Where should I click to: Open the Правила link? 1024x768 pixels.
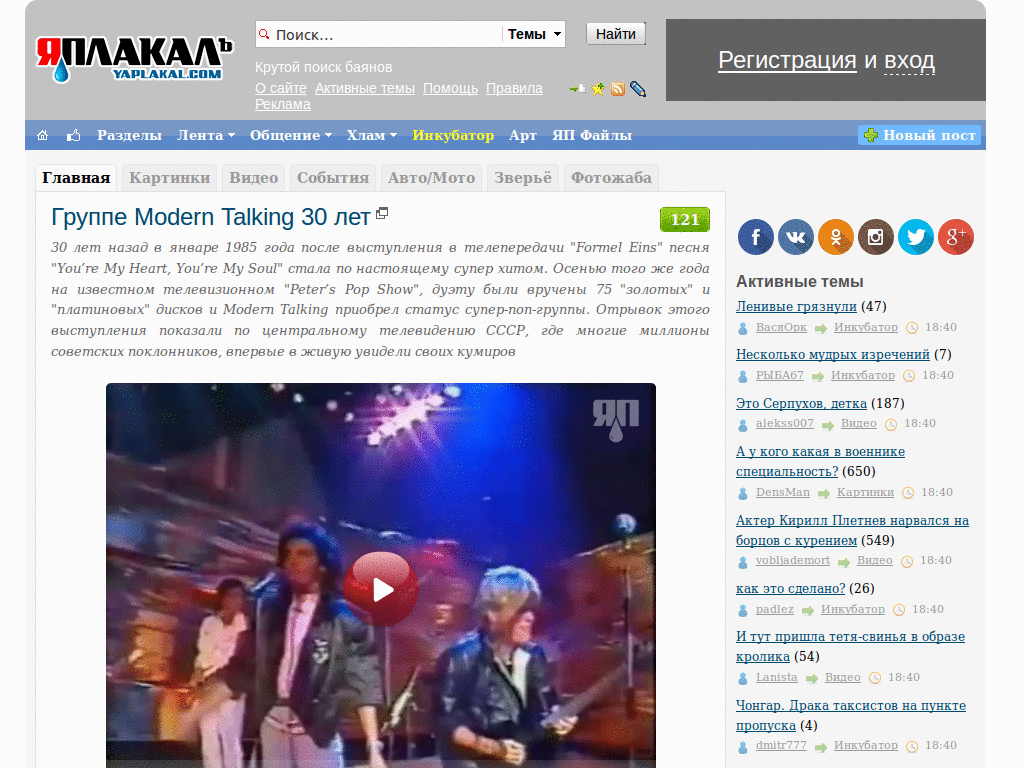click(514, 88)
